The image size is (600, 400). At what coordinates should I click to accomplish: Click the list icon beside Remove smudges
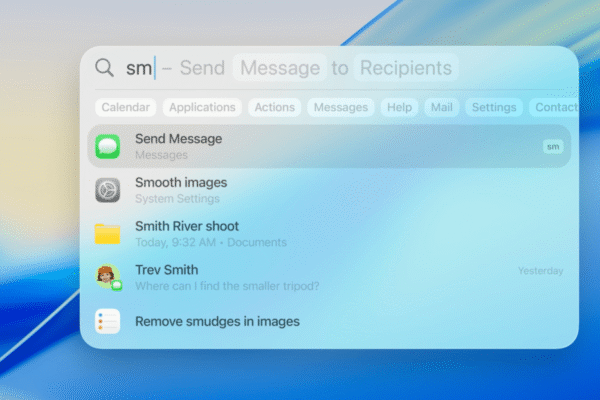107,321
